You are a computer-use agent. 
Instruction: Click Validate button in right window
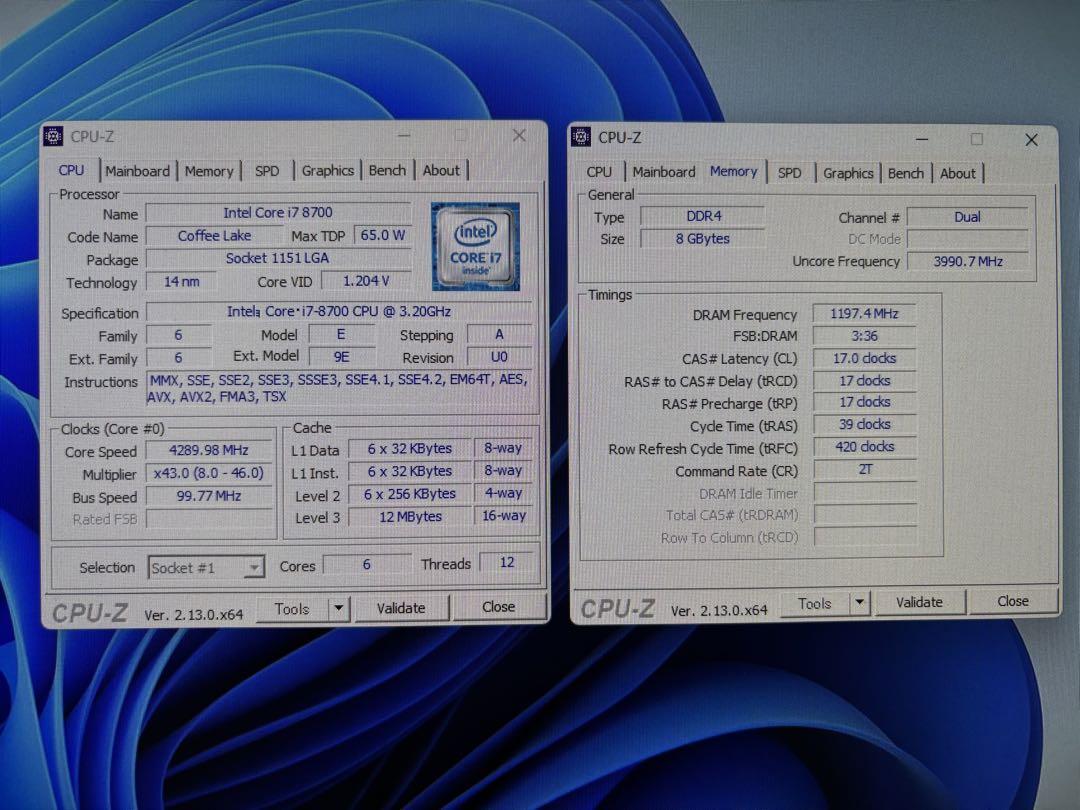(920, 602)
